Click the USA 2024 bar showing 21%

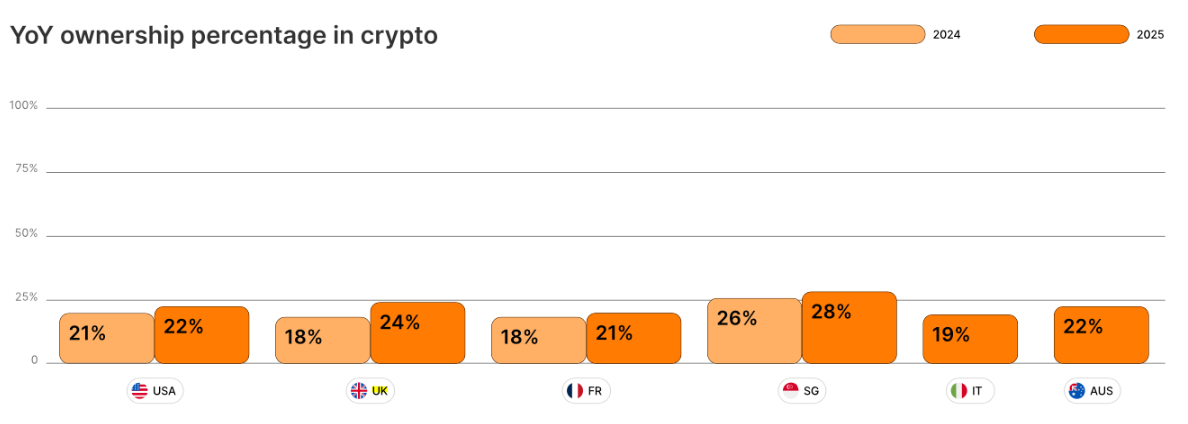click(107, 338)
